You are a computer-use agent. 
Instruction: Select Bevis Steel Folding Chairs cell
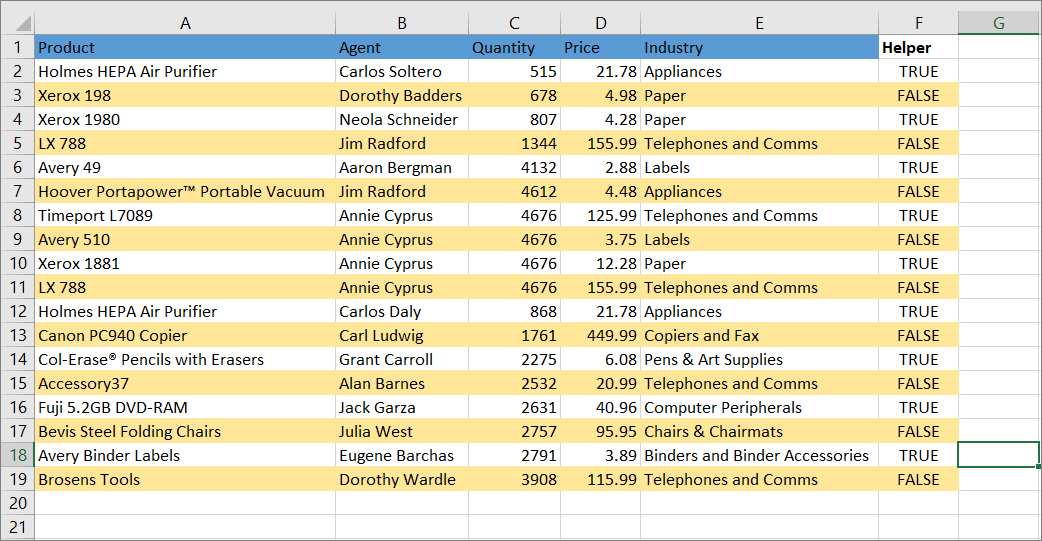(x=185, y=431)
